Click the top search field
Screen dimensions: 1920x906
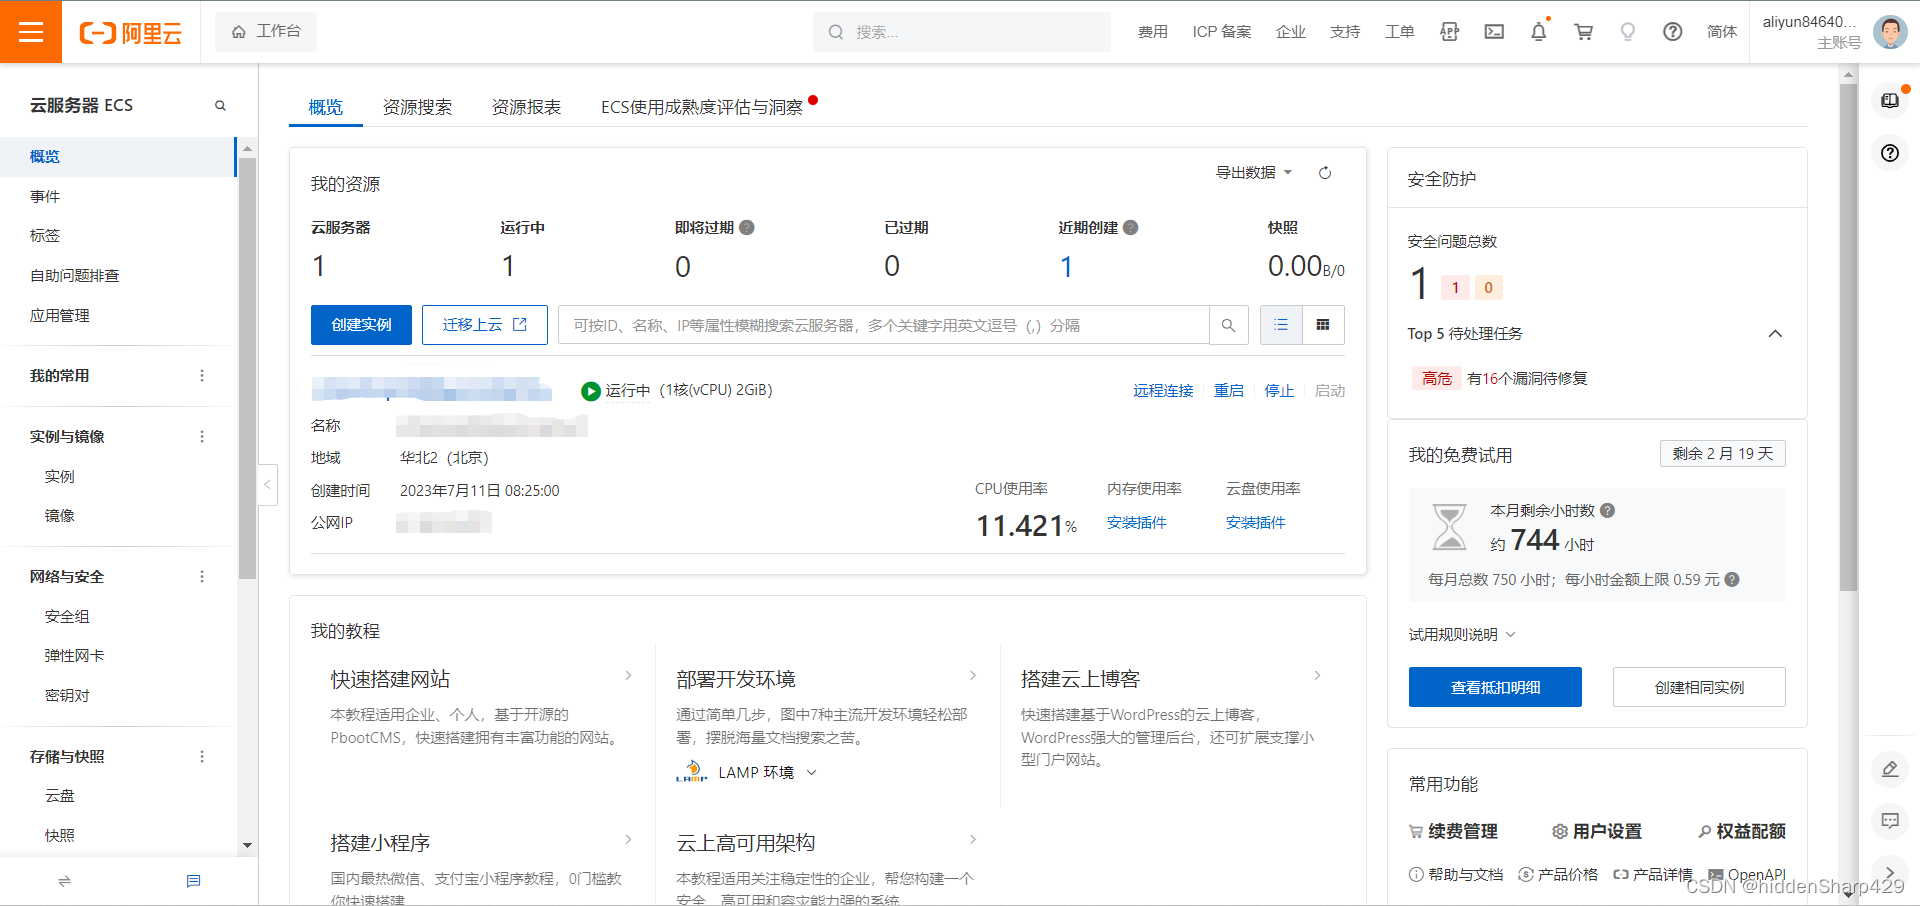(962, 32)
